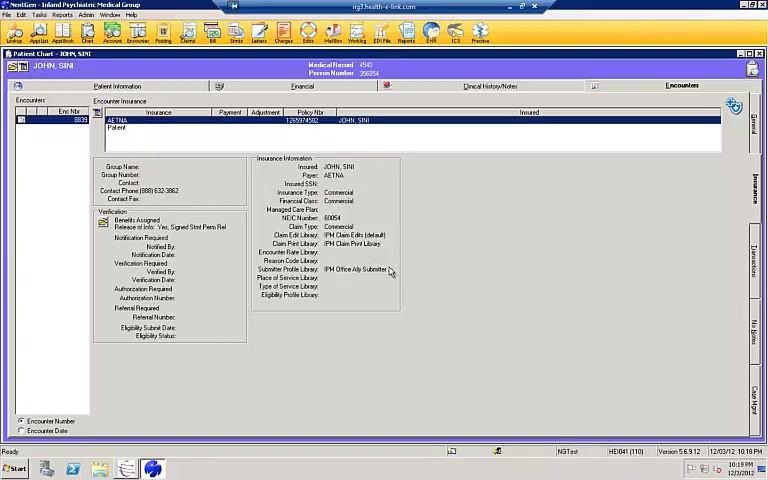The image size is (768, 480).
Task: Open the Lookup toolbar tool
Action: [14, 33]
